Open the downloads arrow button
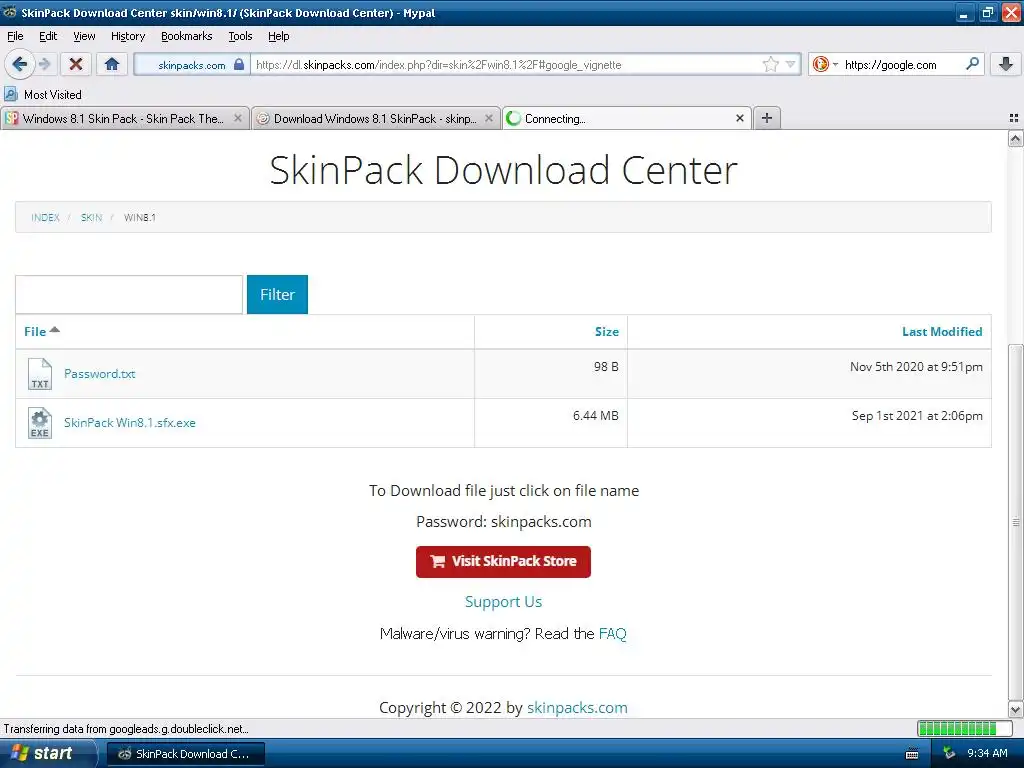 pyautogui.click(x=1006, y=64)
